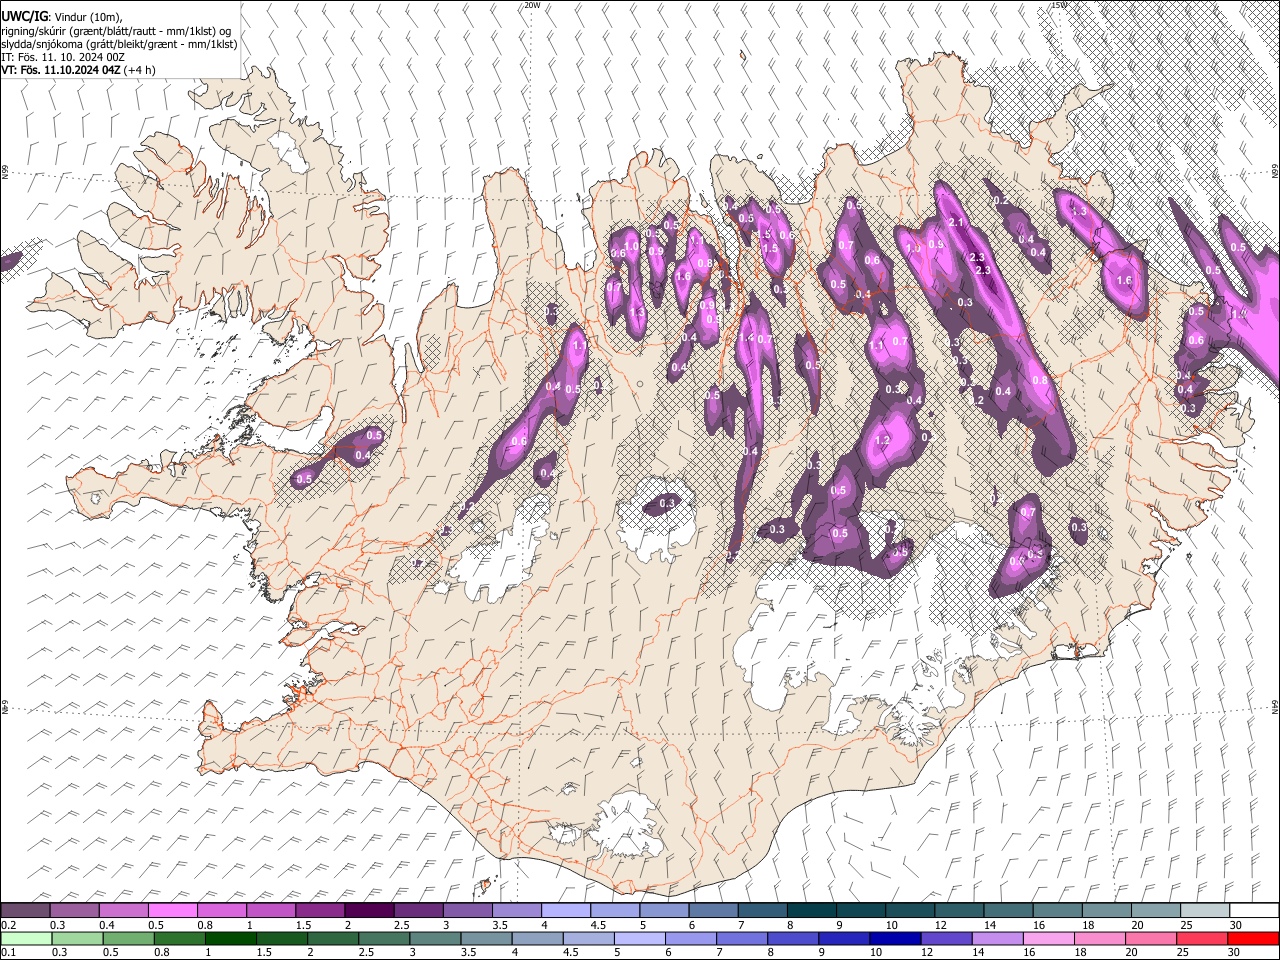
Task: Click the pale green 0.1 rain legend swatch
Action: coord(25,938)
